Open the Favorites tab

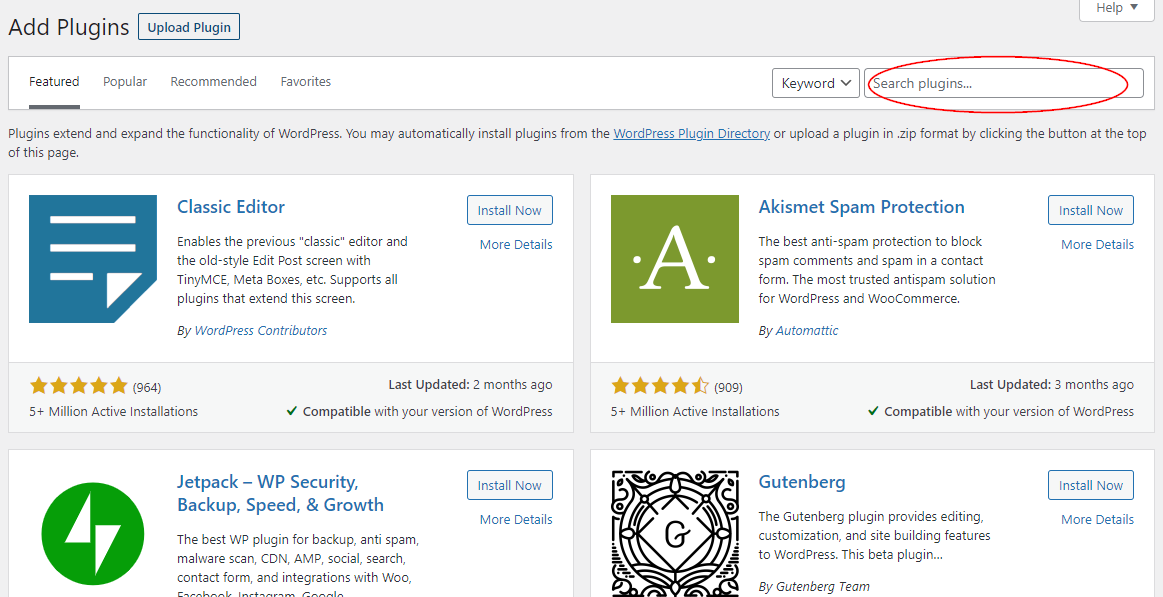pyautogui.click(x=306, y=82)
